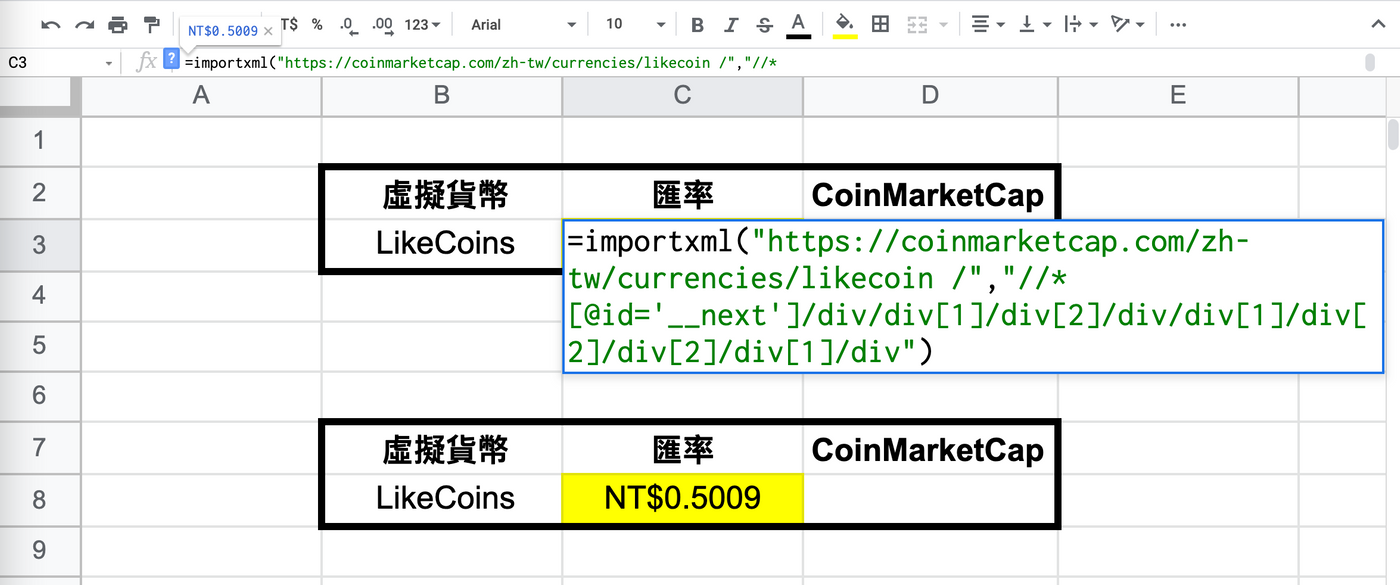The height and width of the screenshot is (585, 1400).
Task: Open the Arial font dropdown
Action: 523,24
